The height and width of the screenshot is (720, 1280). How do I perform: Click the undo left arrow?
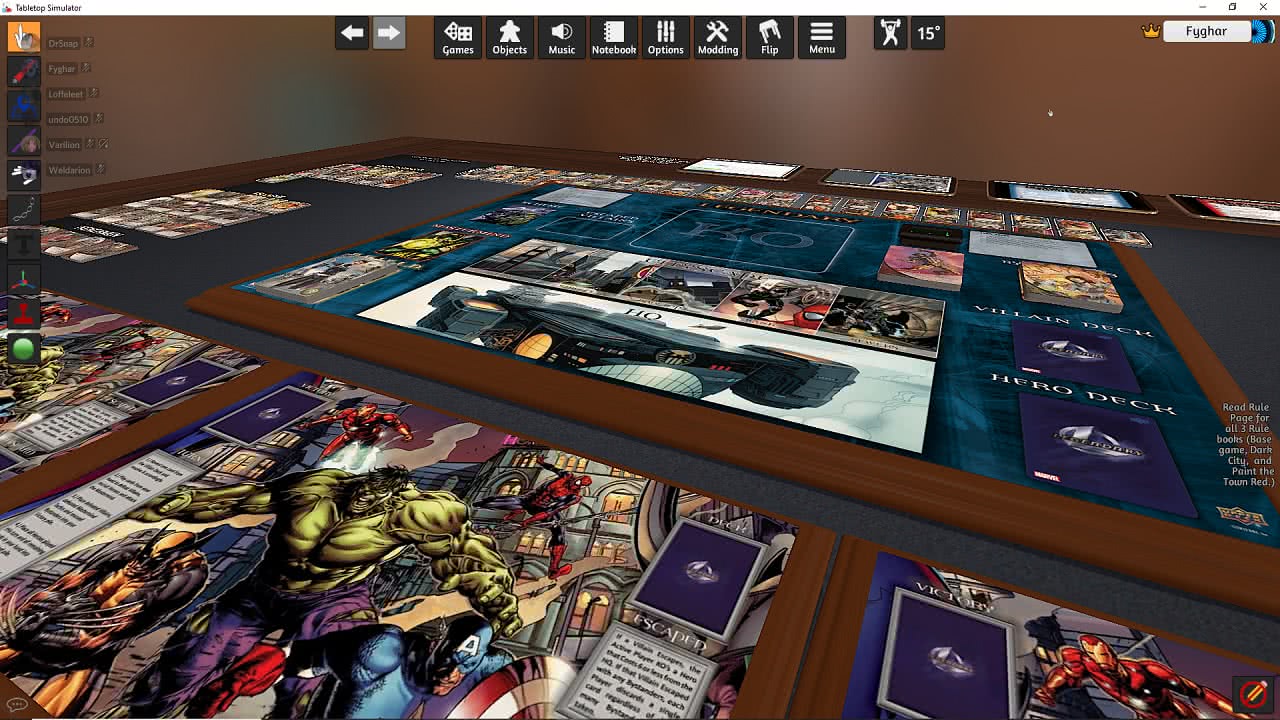(352, 33)
